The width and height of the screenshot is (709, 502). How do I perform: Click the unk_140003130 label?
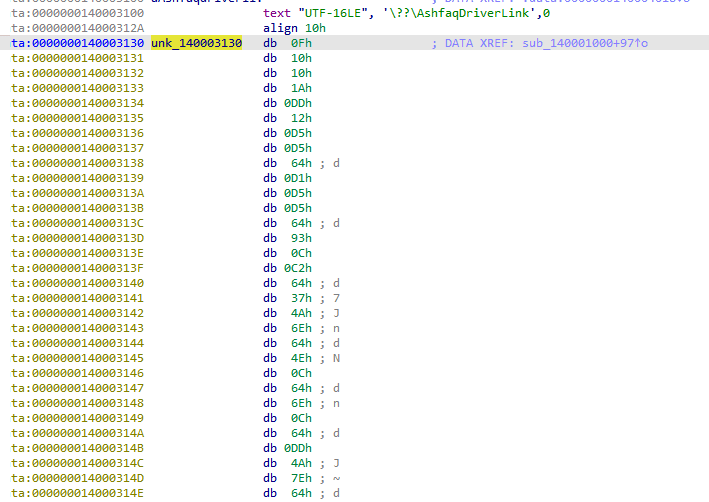pos(196,44)
